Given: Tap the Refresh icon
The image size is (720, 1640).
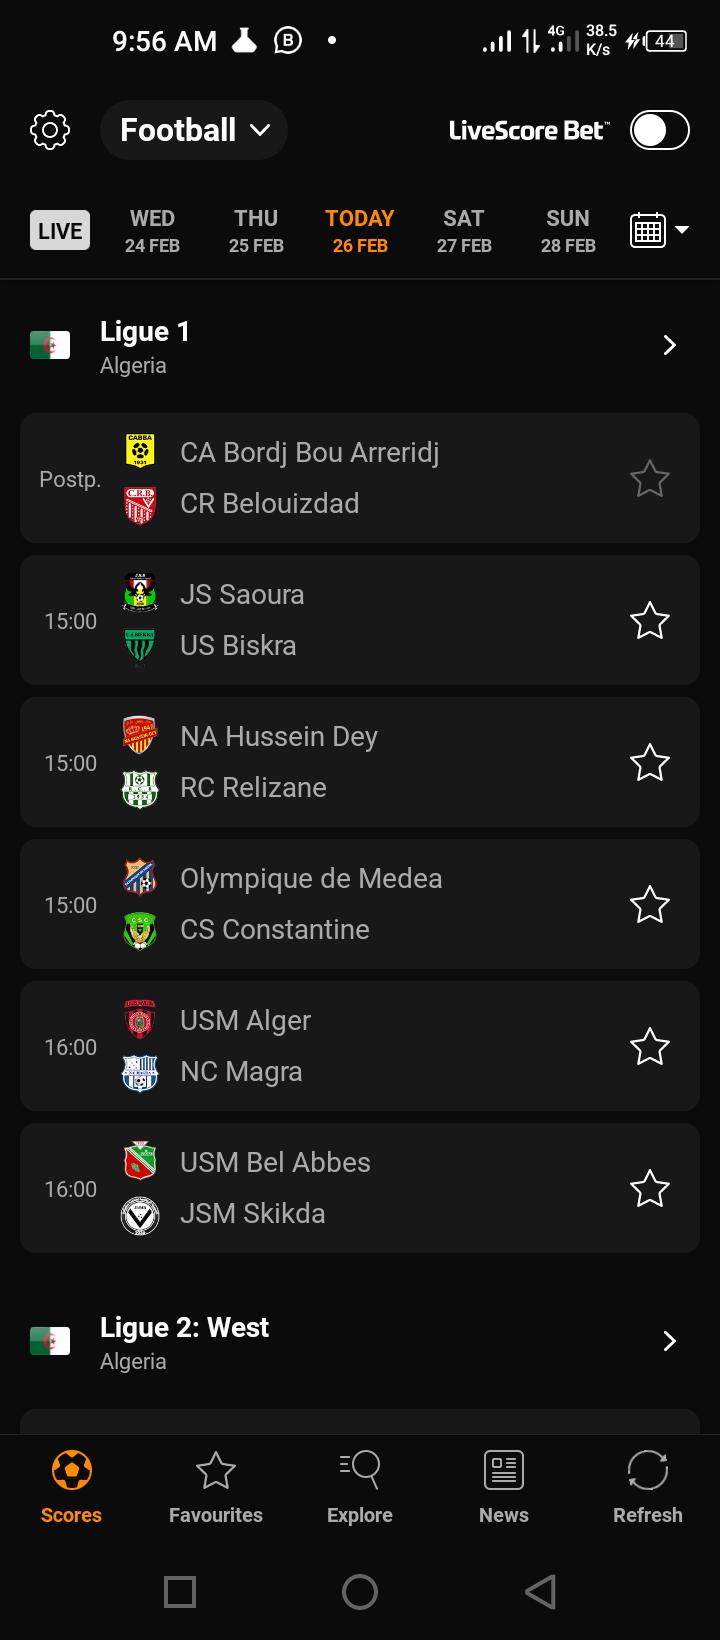Looking at the screenshot, I should [647, 1470].
